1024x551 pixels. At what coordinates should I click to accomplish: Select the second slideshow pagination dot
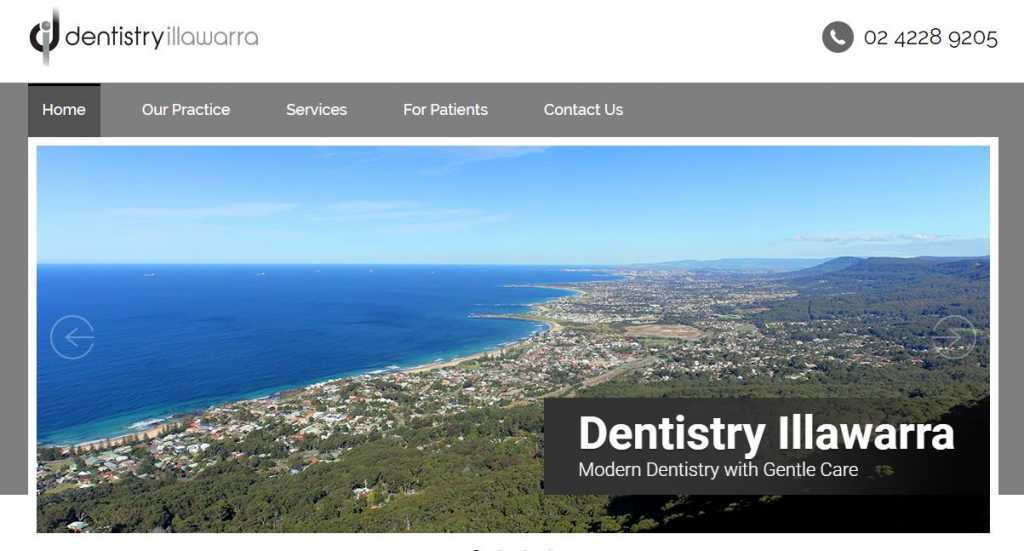click(x=500, y=550)
